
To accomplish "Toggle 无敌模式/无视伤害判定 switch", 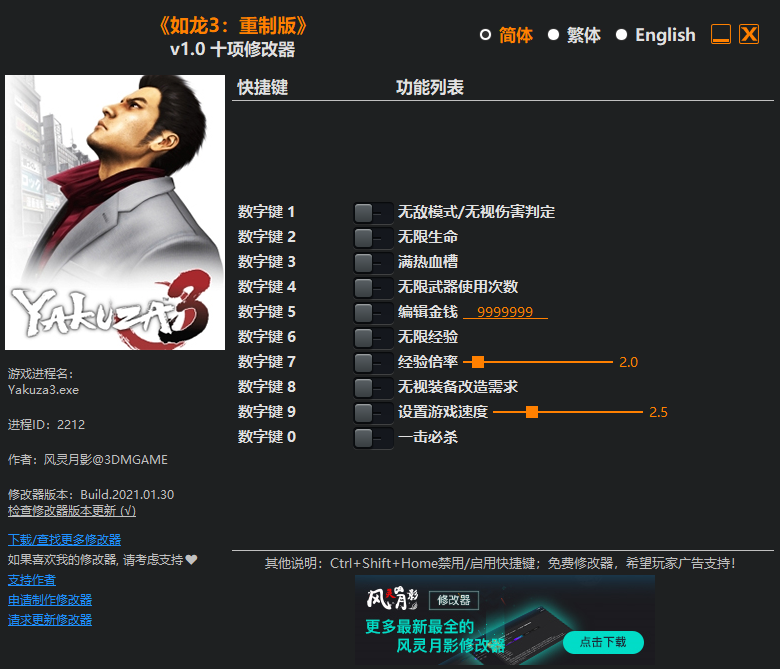I will [x=372, y=212].
